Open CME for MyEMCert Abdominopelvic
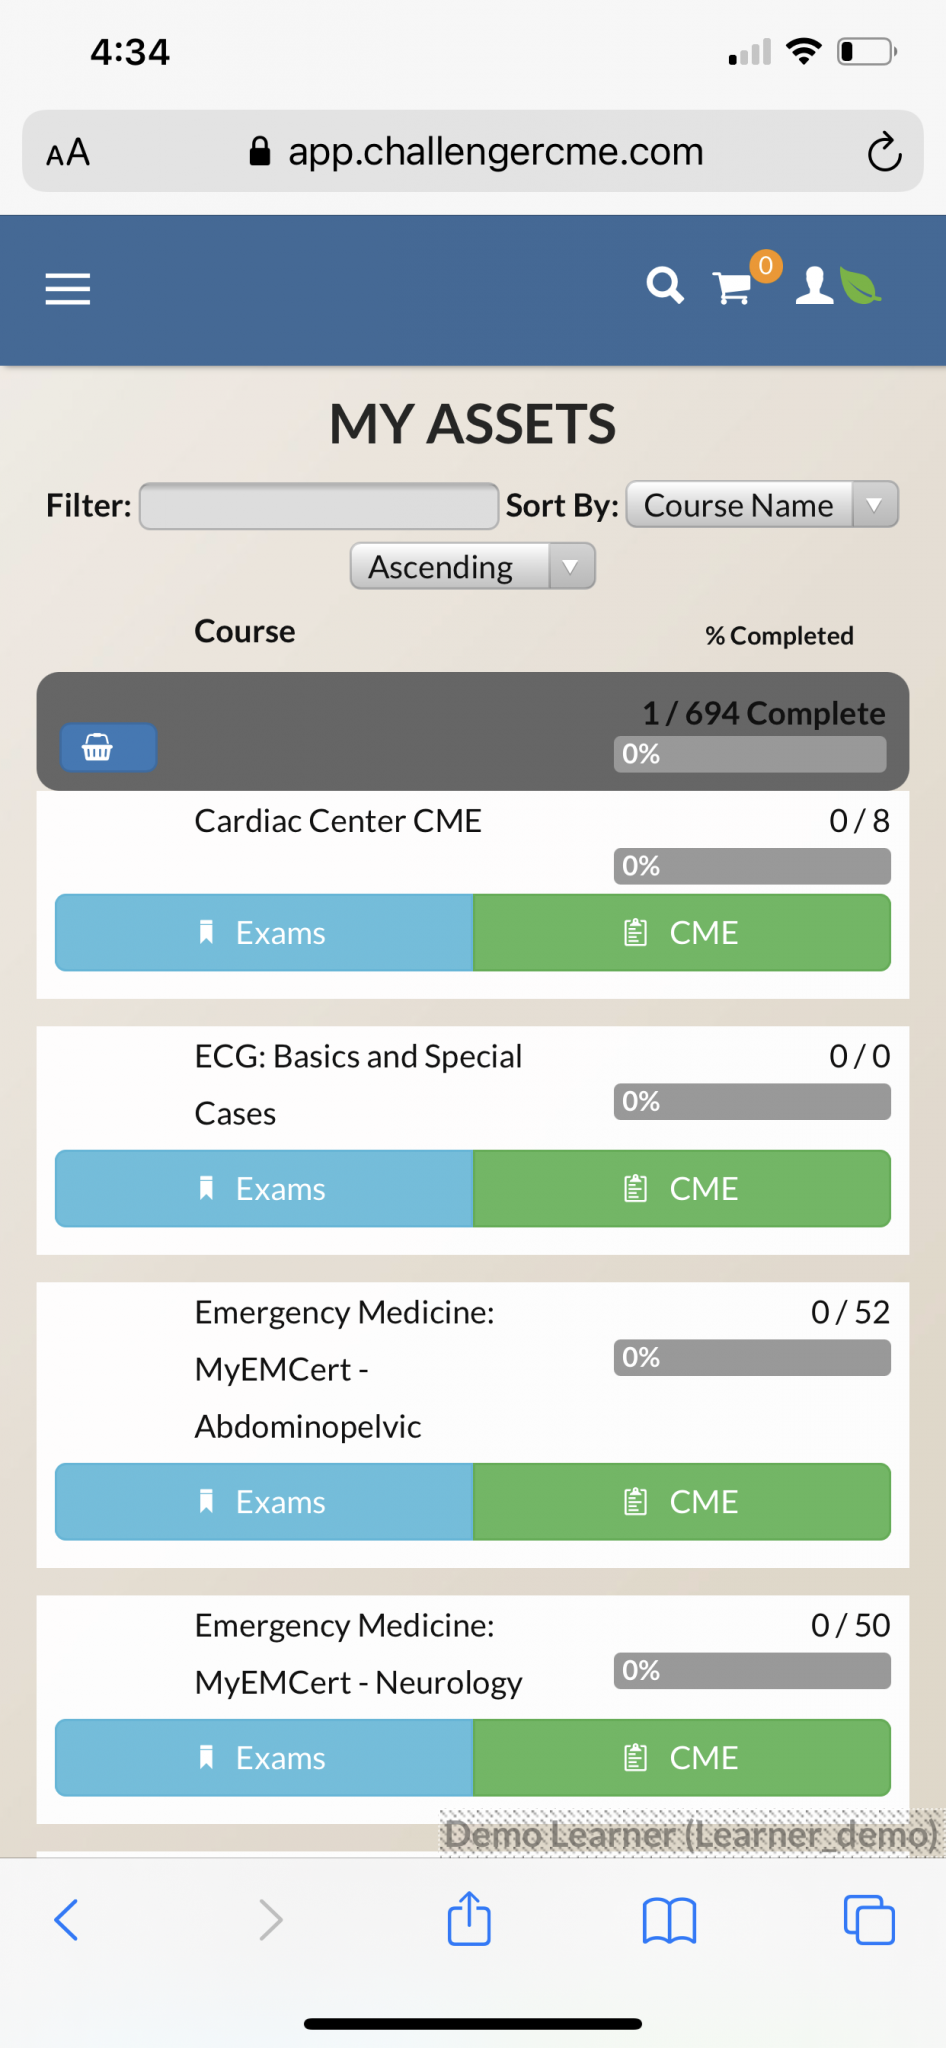Screen dimensions: 946x2048 point(682,1502)
